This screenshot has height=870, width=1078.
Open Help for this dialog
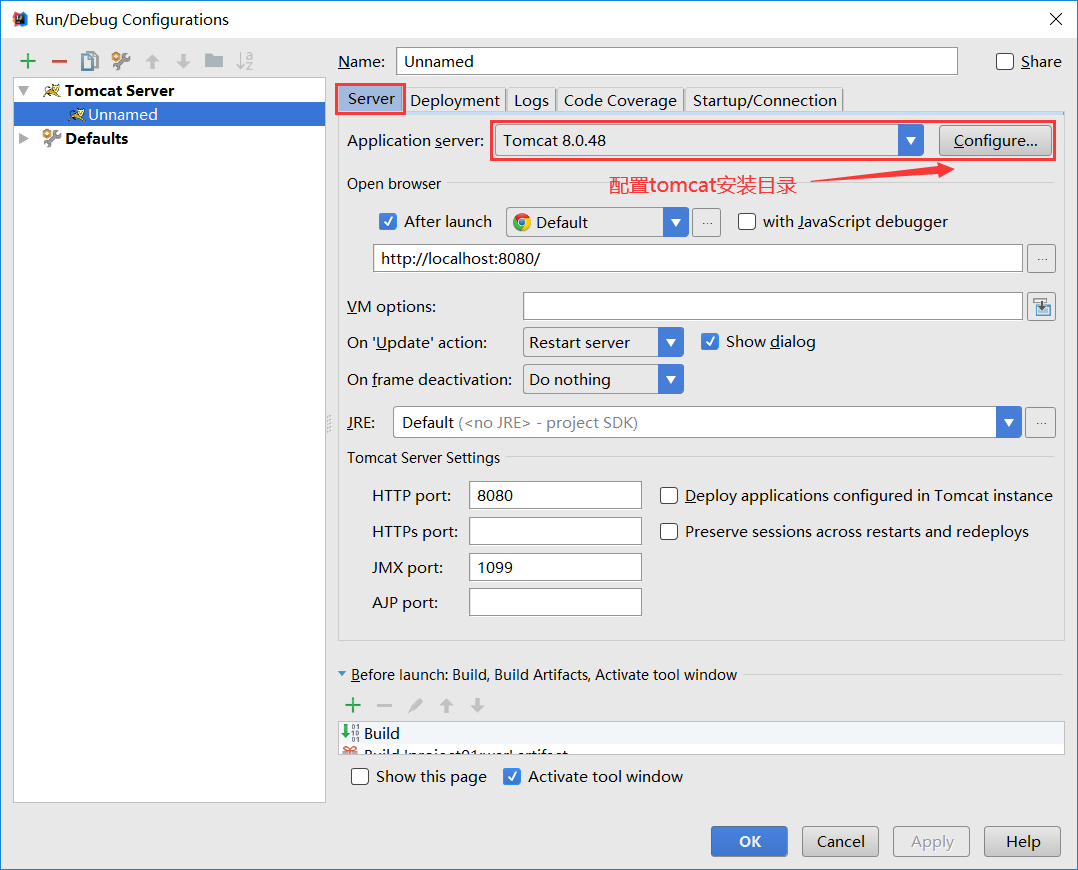1022,841
